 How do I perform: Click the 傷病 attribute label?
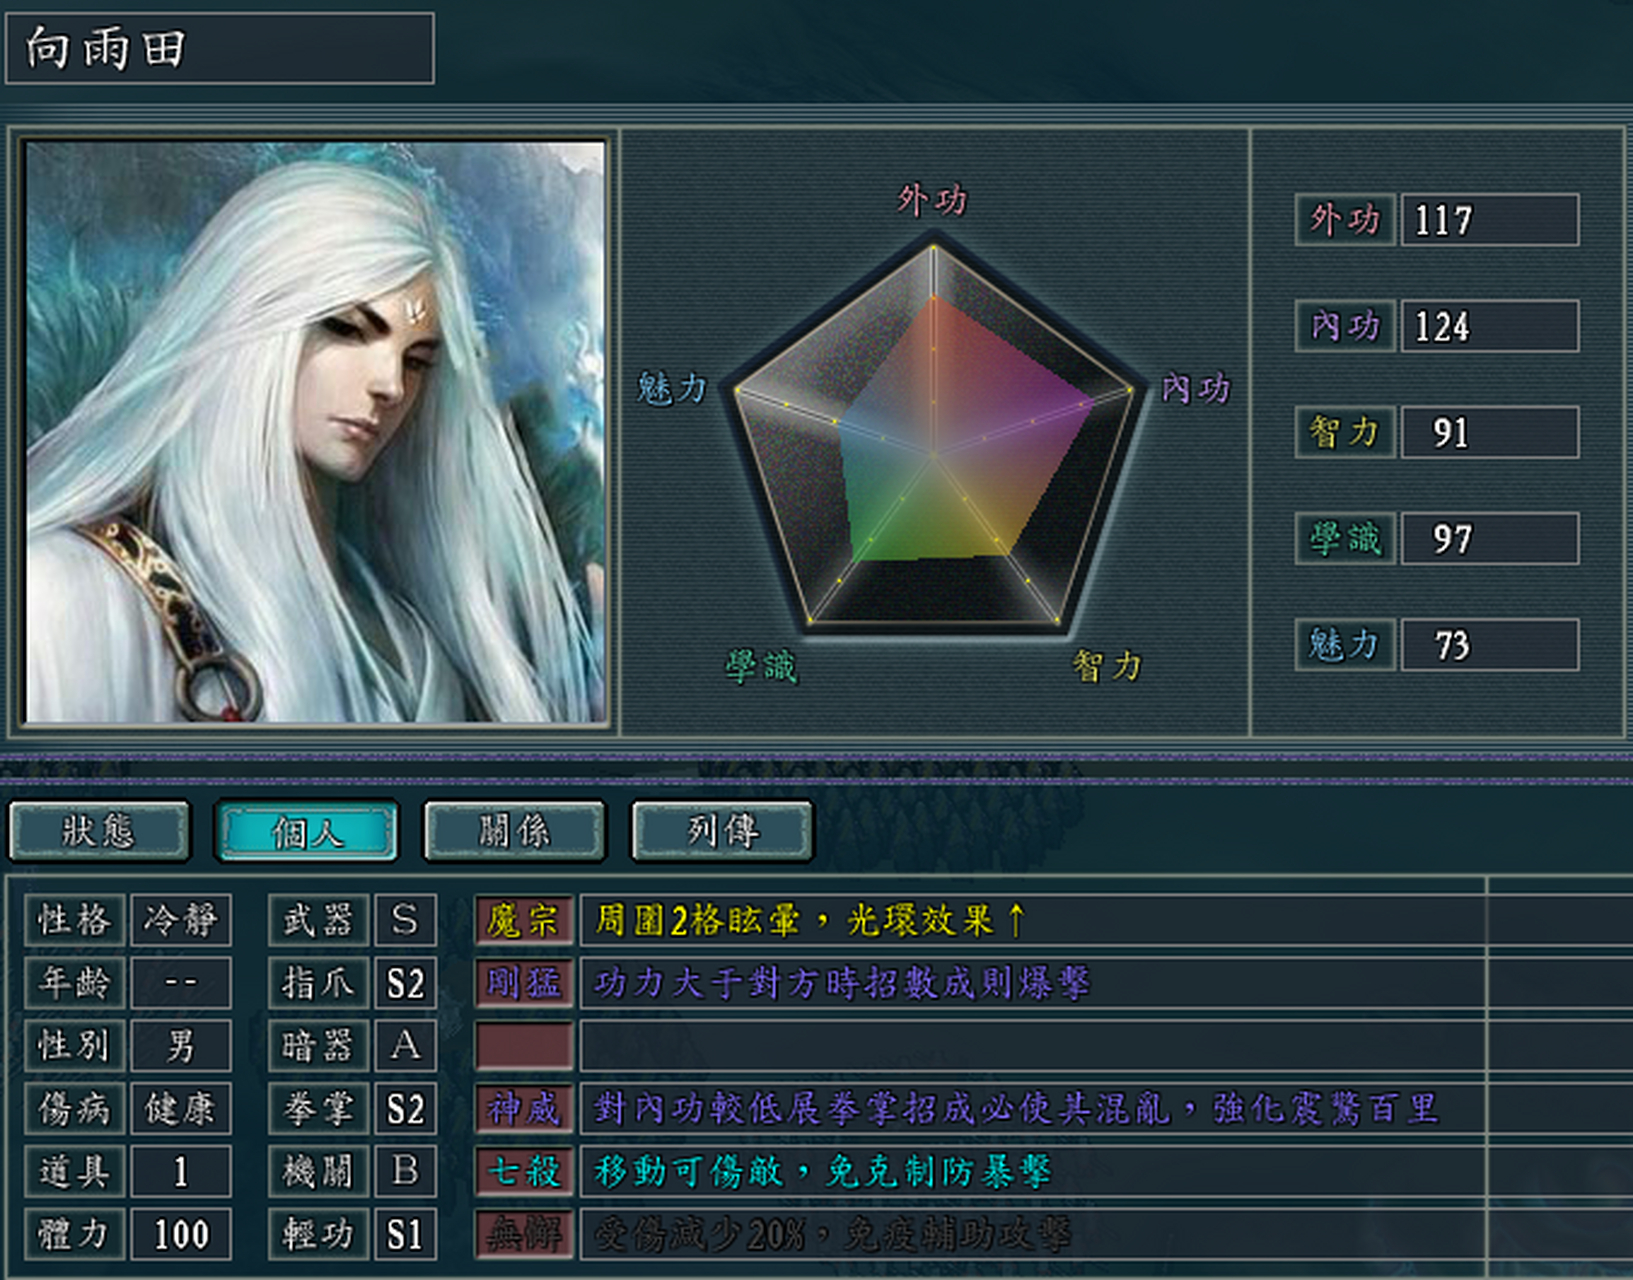tap(75, 1109)
